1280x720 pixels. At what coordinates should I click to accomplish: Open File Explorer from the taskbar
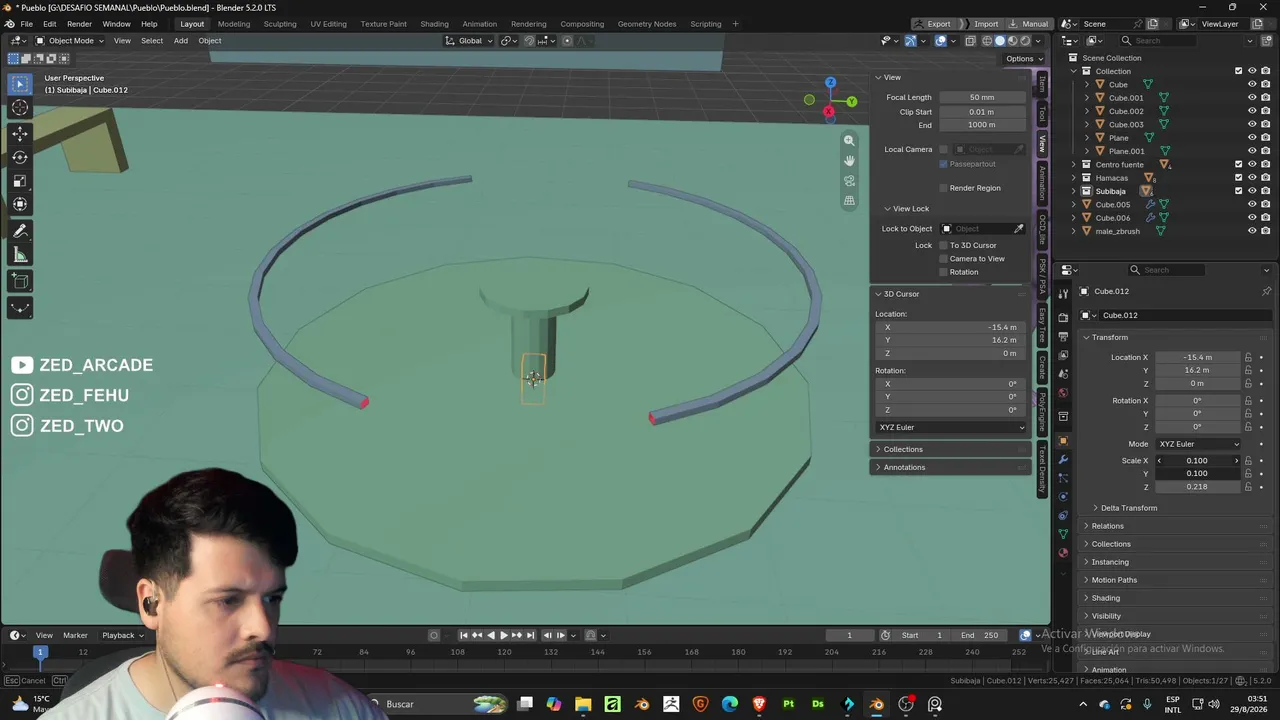[x=583, y=704]
